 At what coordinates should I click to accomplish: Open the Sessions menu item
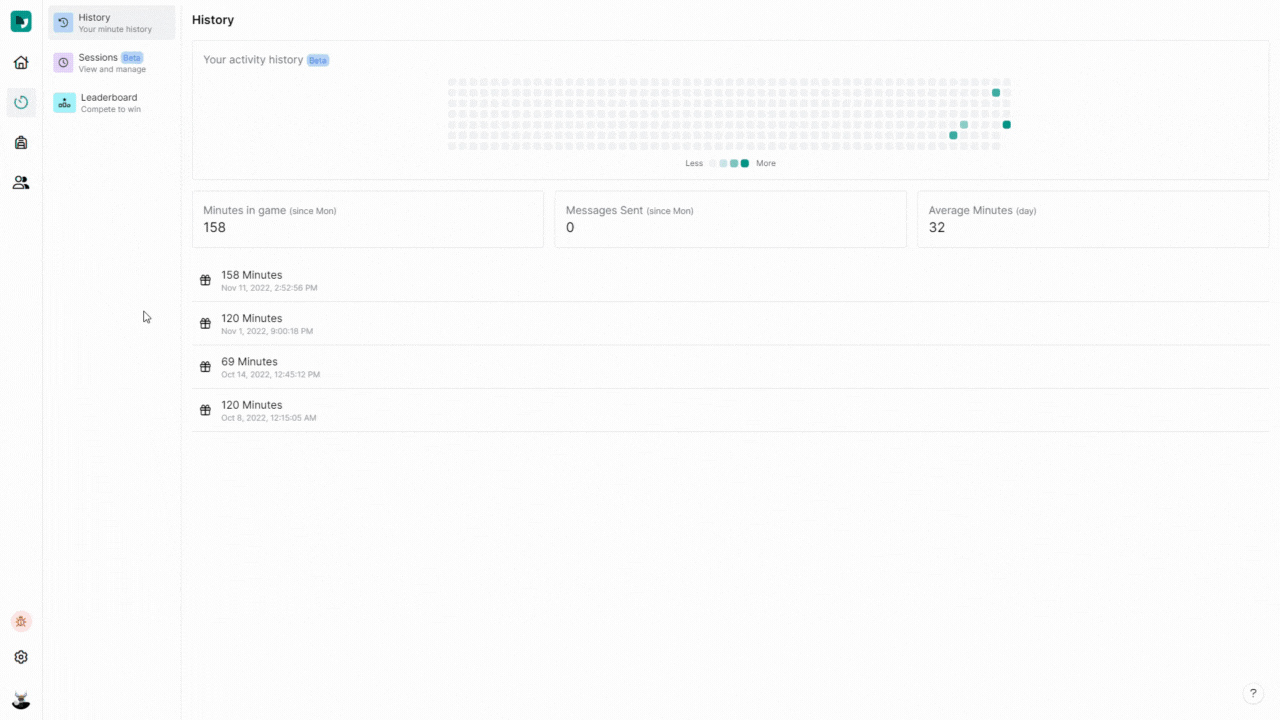111,63
